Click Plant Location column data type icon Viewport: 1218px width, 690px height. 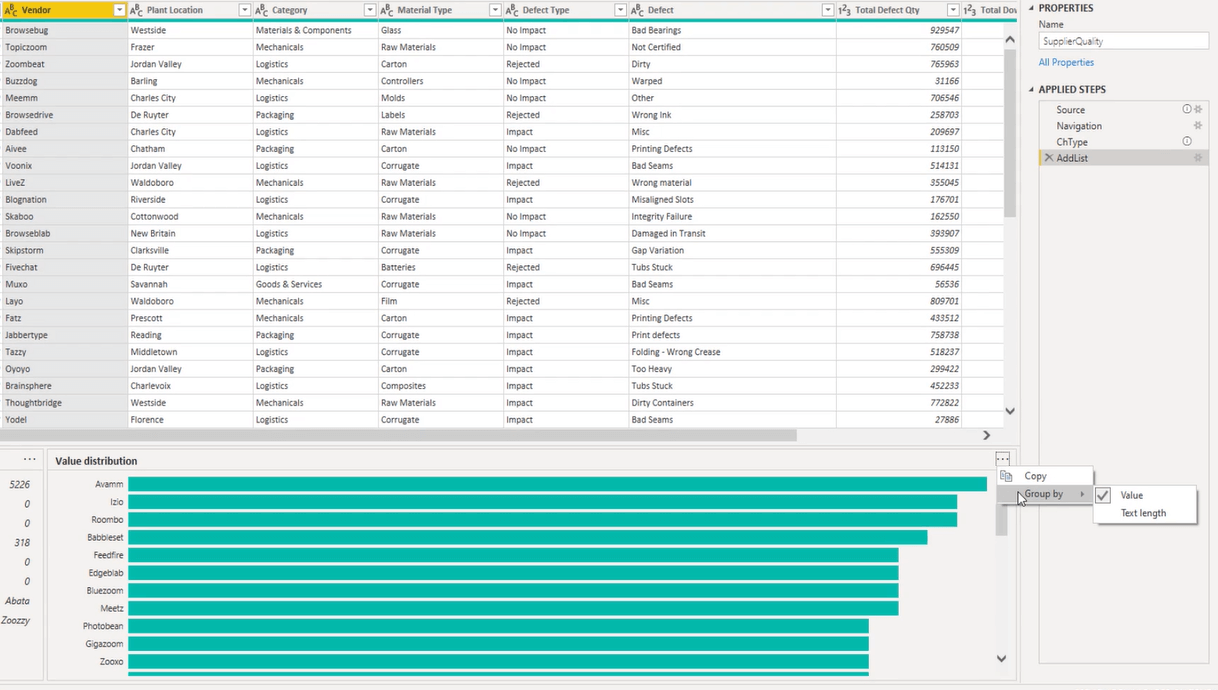click(x=137, y=10)
